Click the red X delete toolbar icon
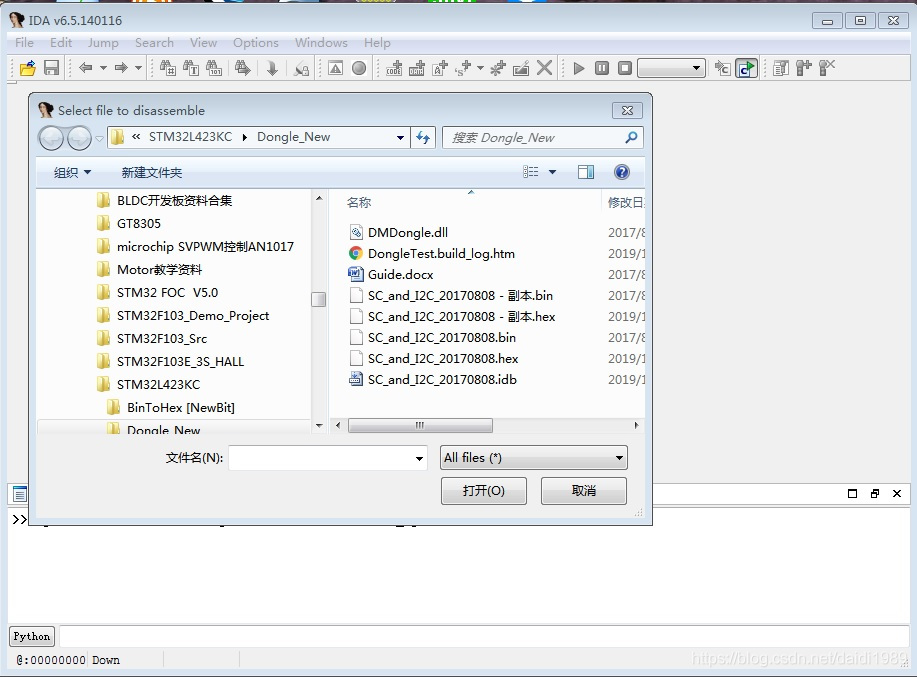The image size is (917, 677). pyautogui.click(x=544, y=68)
